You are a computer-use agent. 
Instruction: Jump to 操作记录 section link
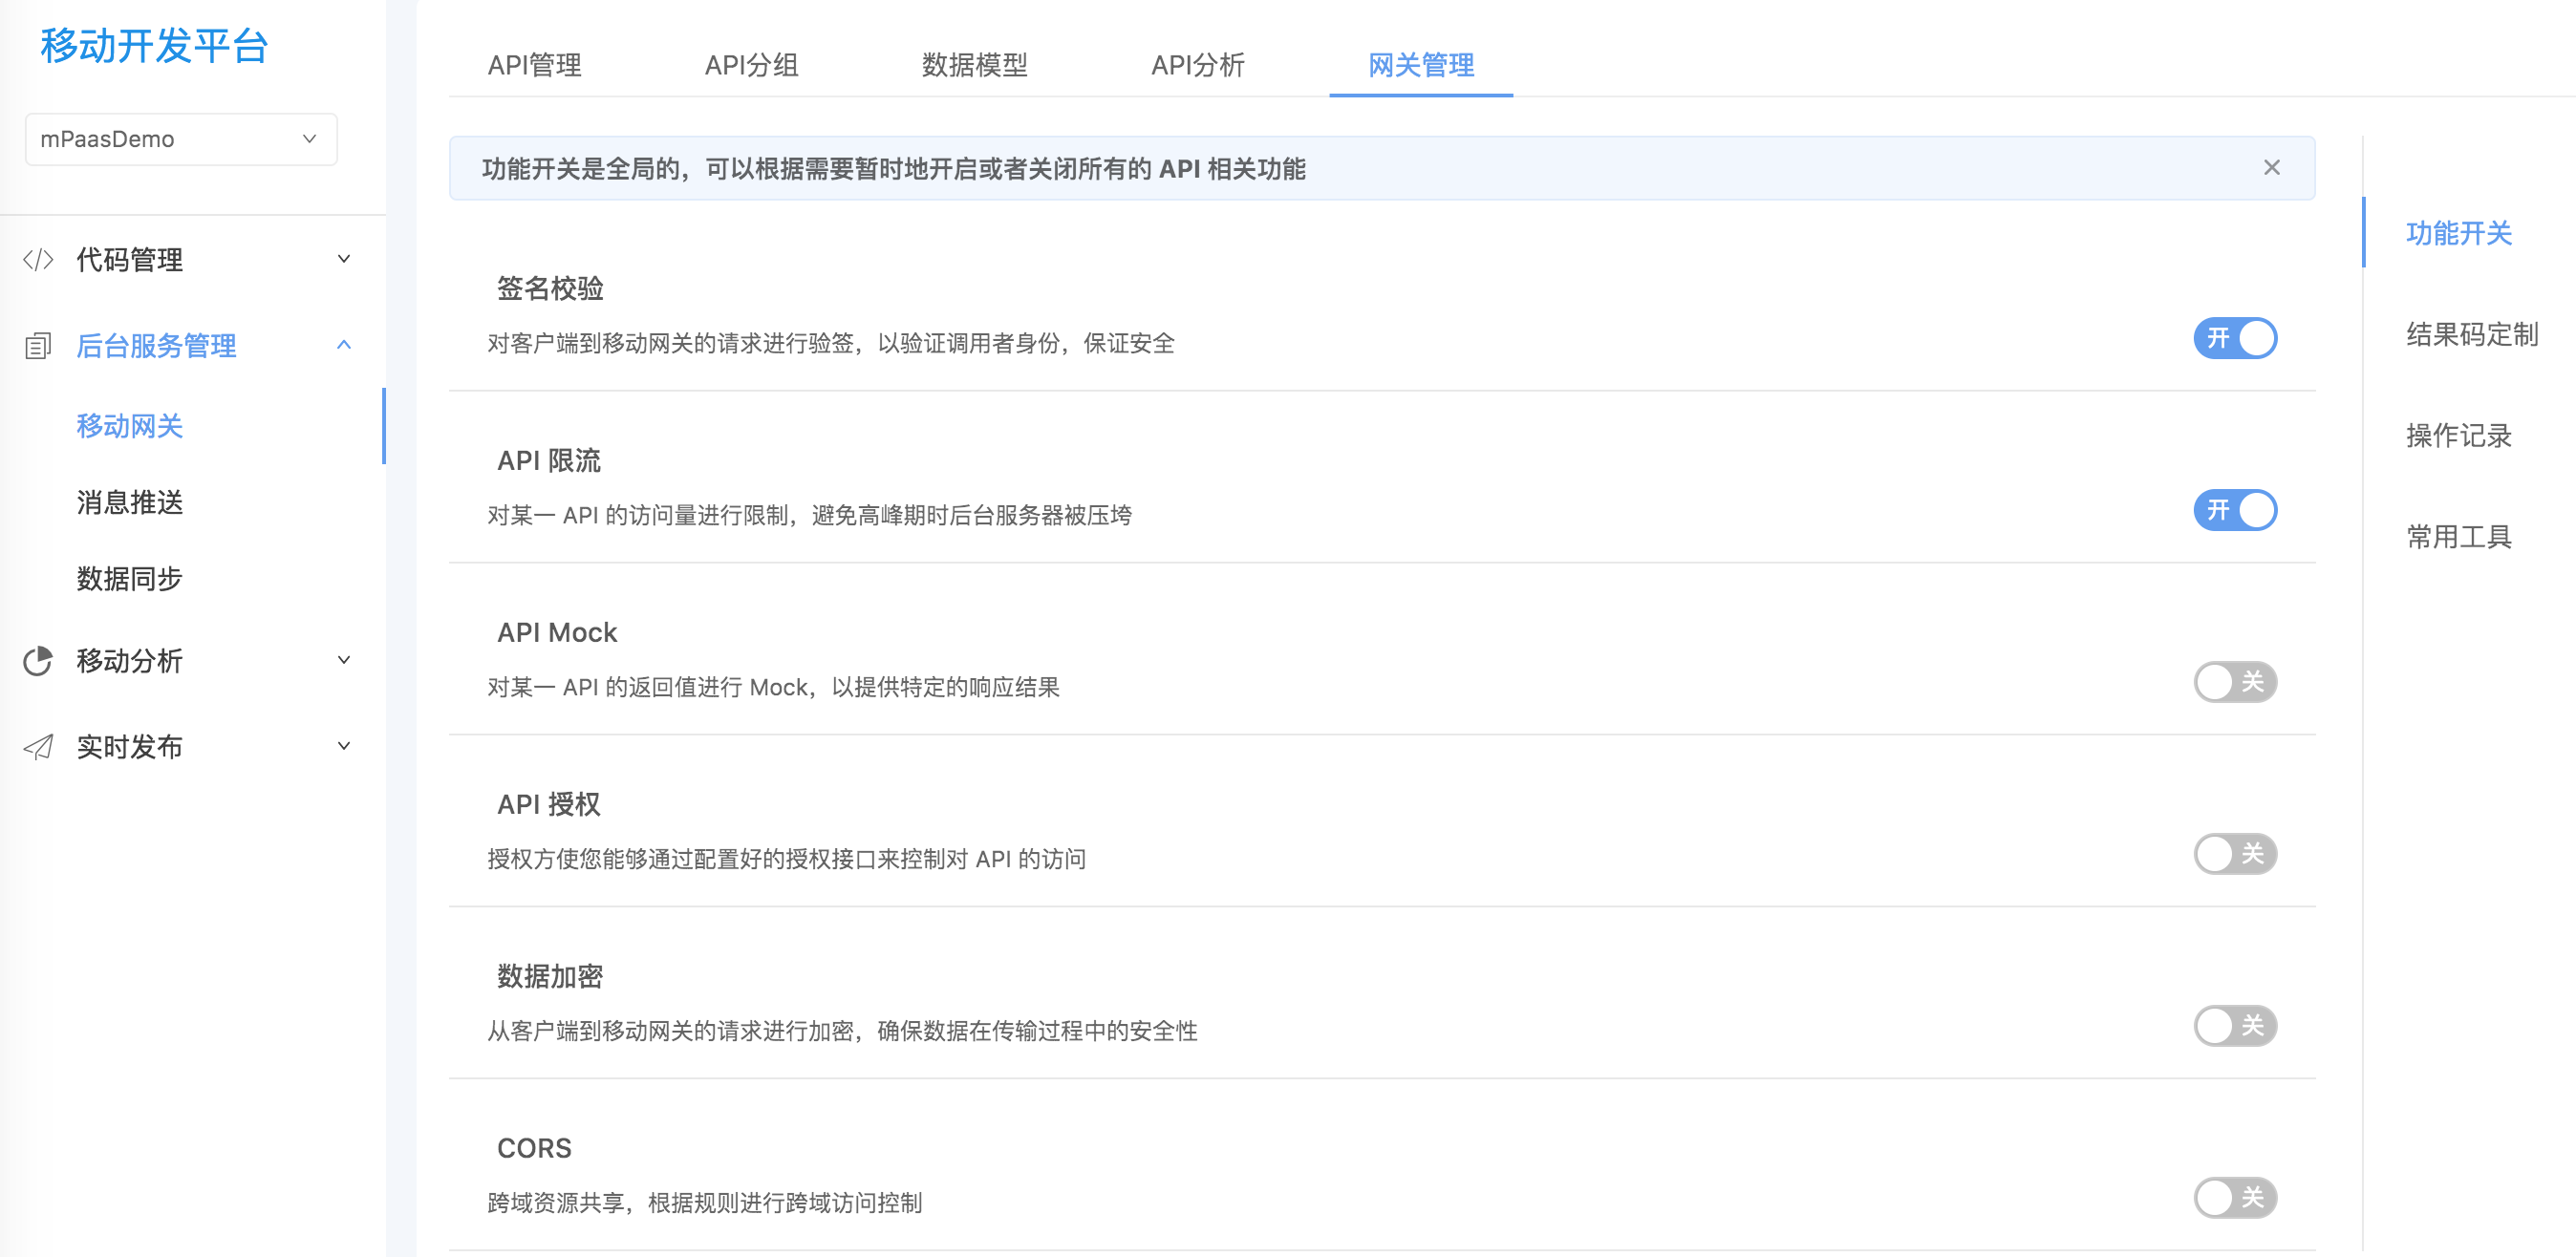click(x=2458, y=436)
